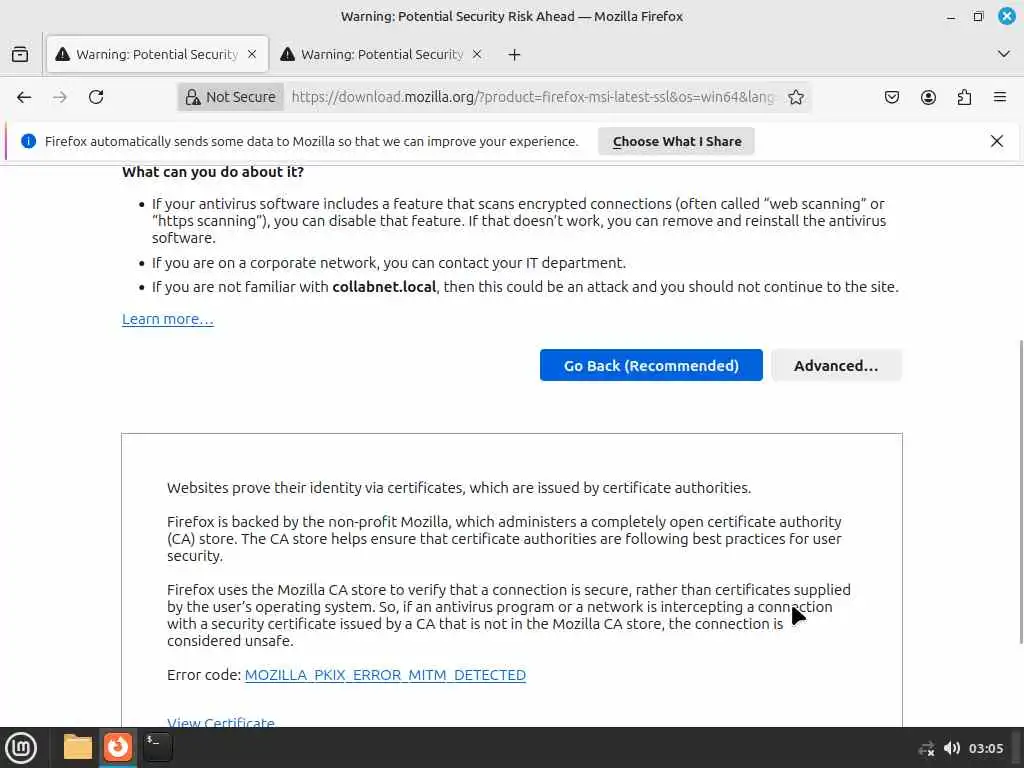Open the Firefox account icon
The width and height of the screenshot is (1024, 768).
[x=928, y=97]
